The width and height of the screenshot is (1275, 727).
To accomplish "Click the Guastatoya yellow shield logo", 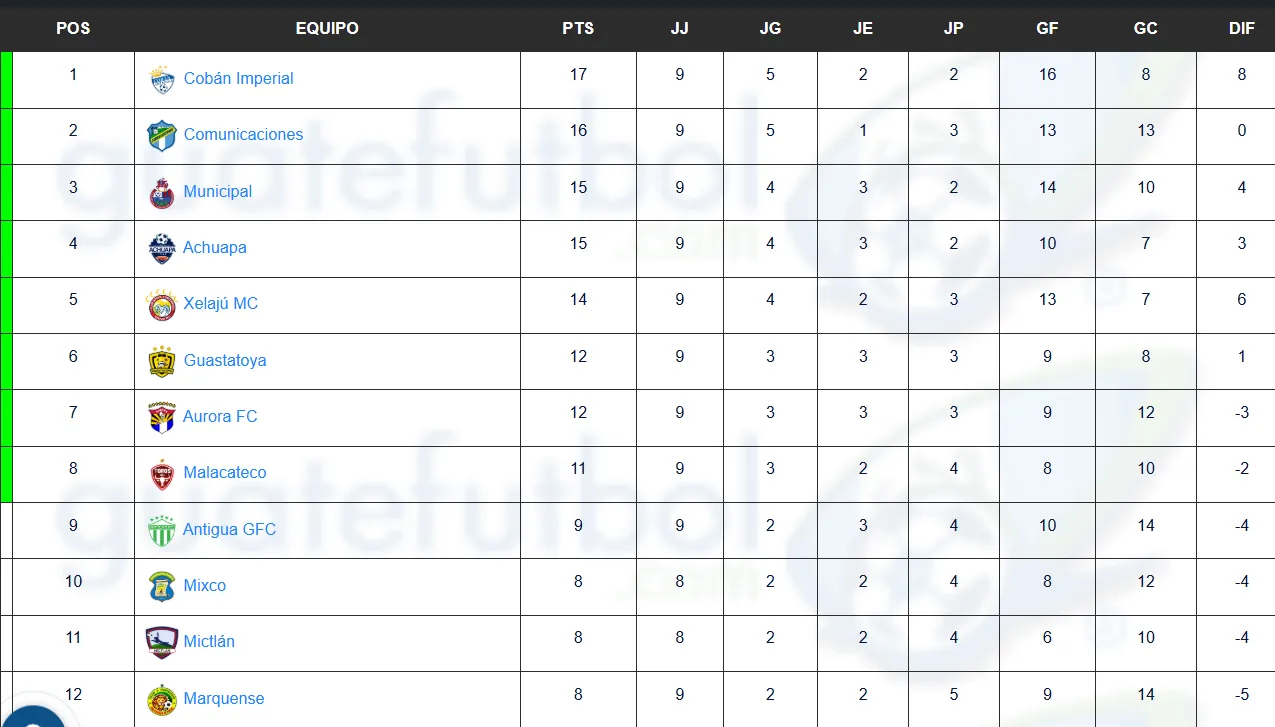I will tap(162, 361).
